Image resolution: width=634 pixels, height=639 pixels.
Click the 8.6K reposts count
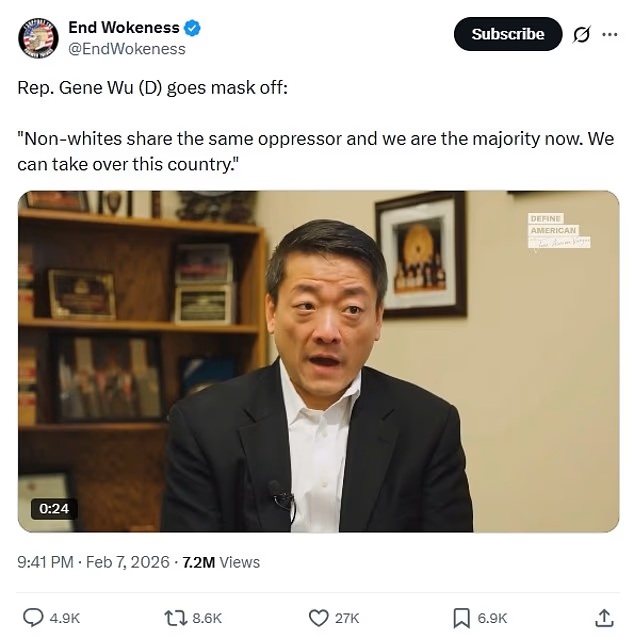(207, 618)
